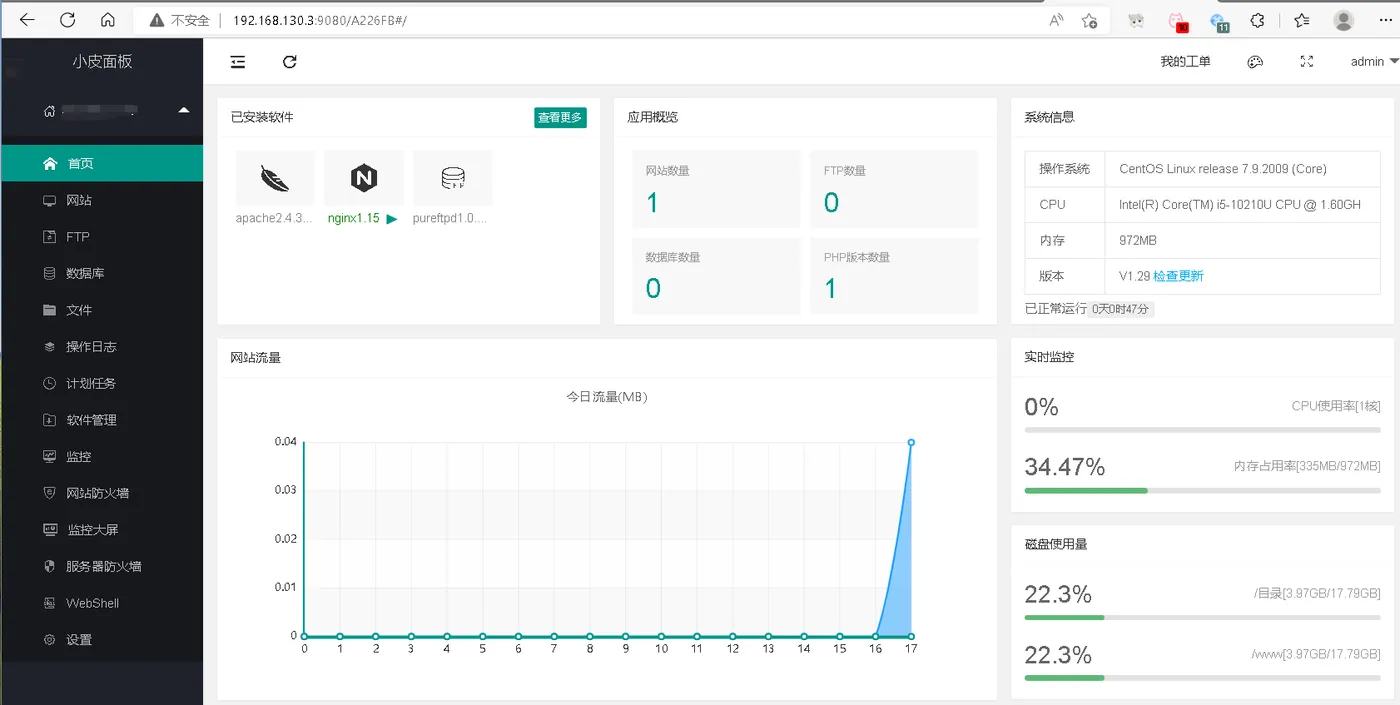The image size is (1400, 705).
Task: Click the browser back arrow
Action: [27, 20]
